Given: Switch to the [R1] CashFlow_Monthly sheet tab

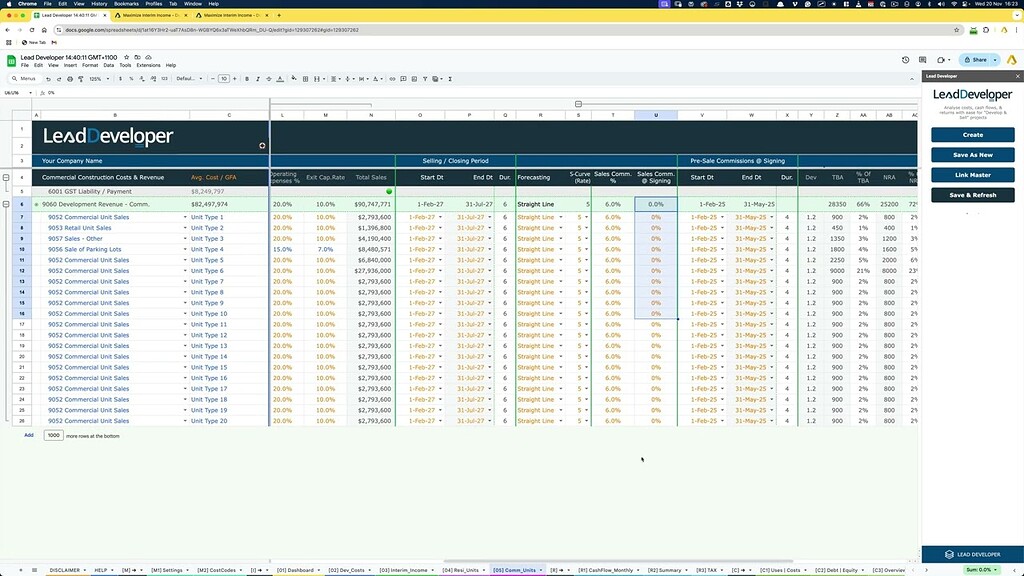Looking at the screenshot, I should point(605,570).
